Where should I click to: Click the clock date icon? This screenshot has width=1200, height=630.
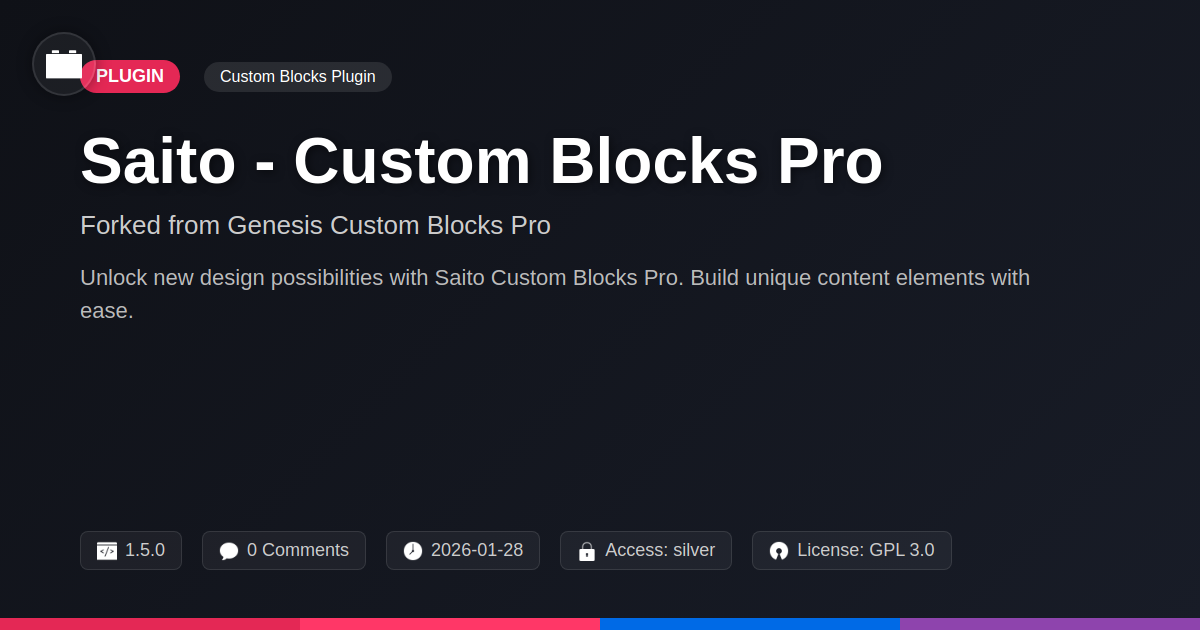tap(413, 551)
